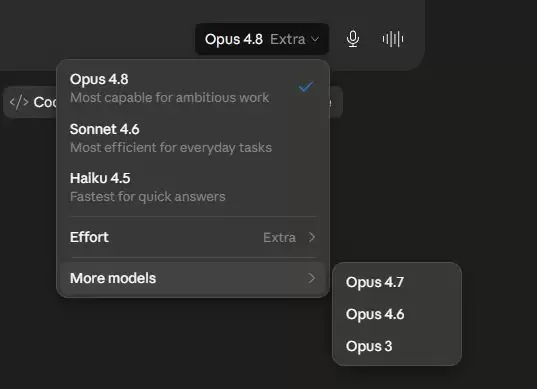Expand the More models chevron
537x389 pixels.
tap(311, 278)
